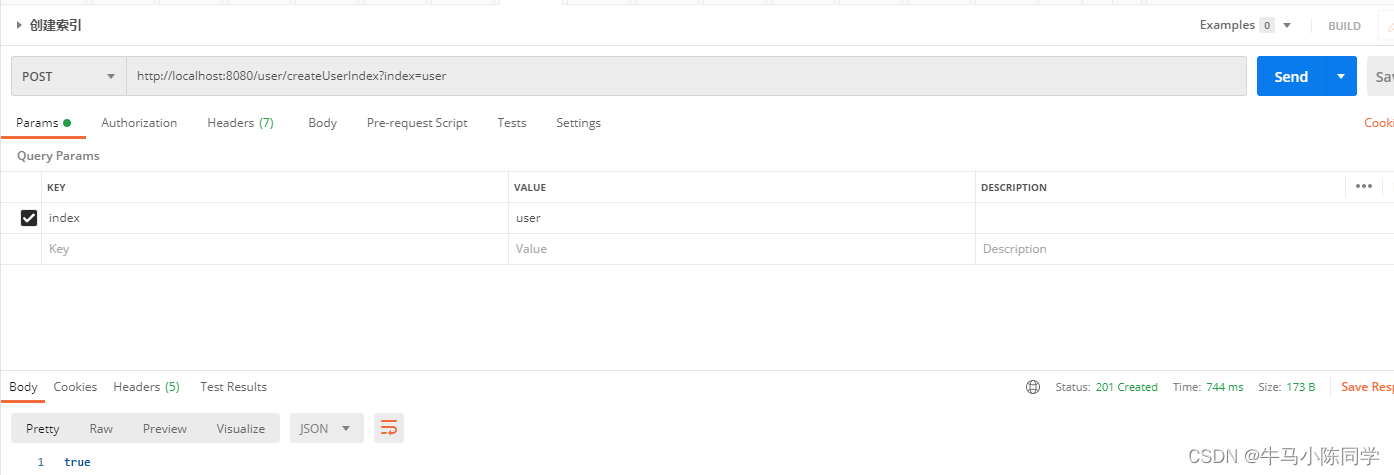Open the Tests tab

[x=511, y=123]
